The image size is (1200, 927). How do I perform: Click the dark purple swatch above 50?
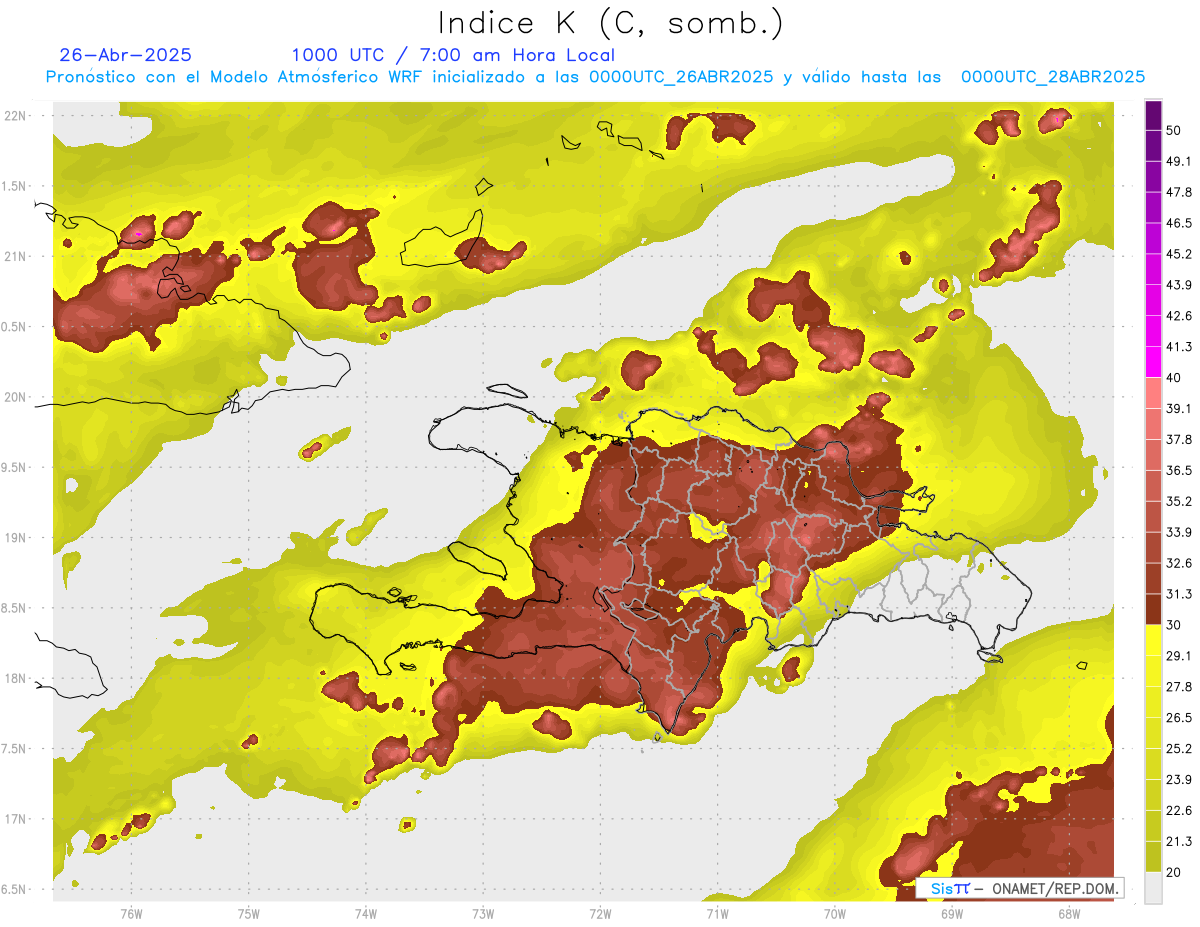click(x=1154, y=115)
